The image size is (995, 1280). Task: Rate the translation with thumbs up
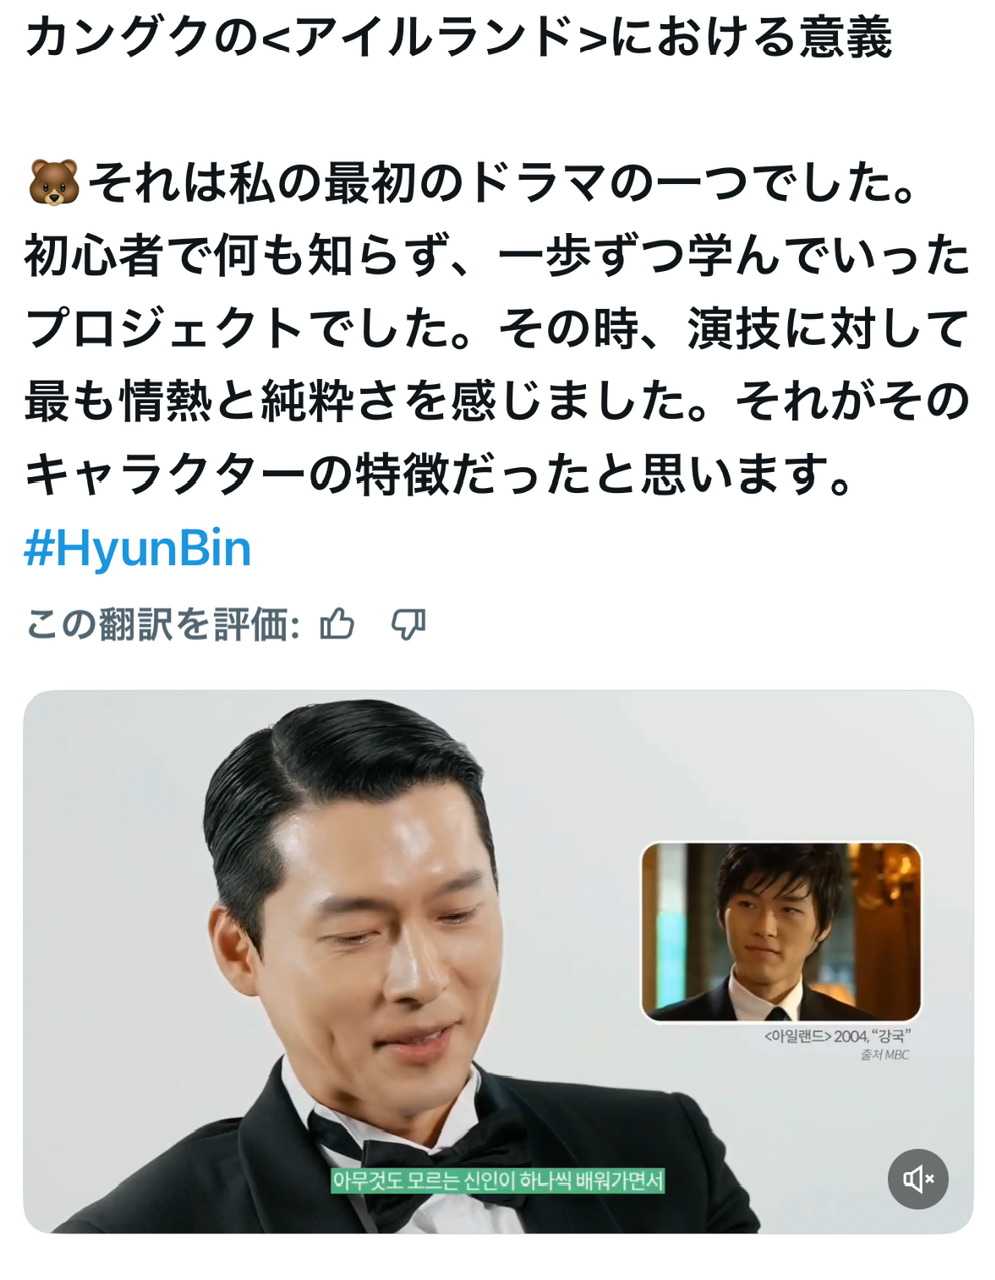(x=337, y=625)
